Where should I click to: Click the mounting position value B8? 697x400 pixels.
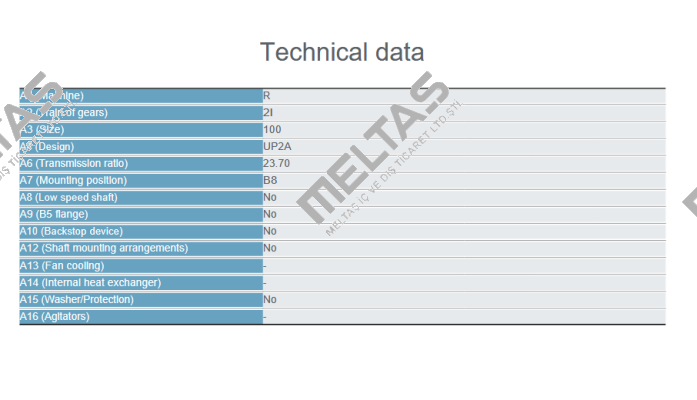tap(270, 180)
